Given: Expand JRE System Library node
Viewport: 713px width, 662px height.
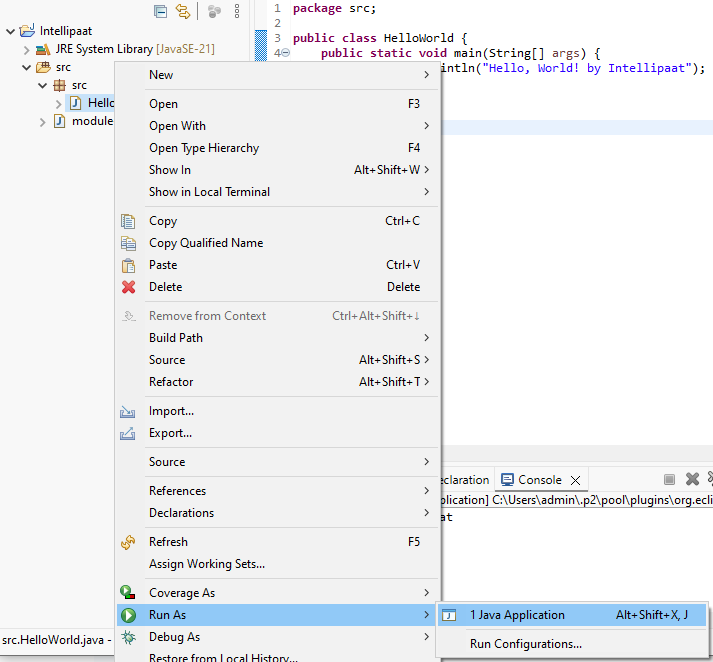Looking at the screenshot, I should (x=26, y=49).
